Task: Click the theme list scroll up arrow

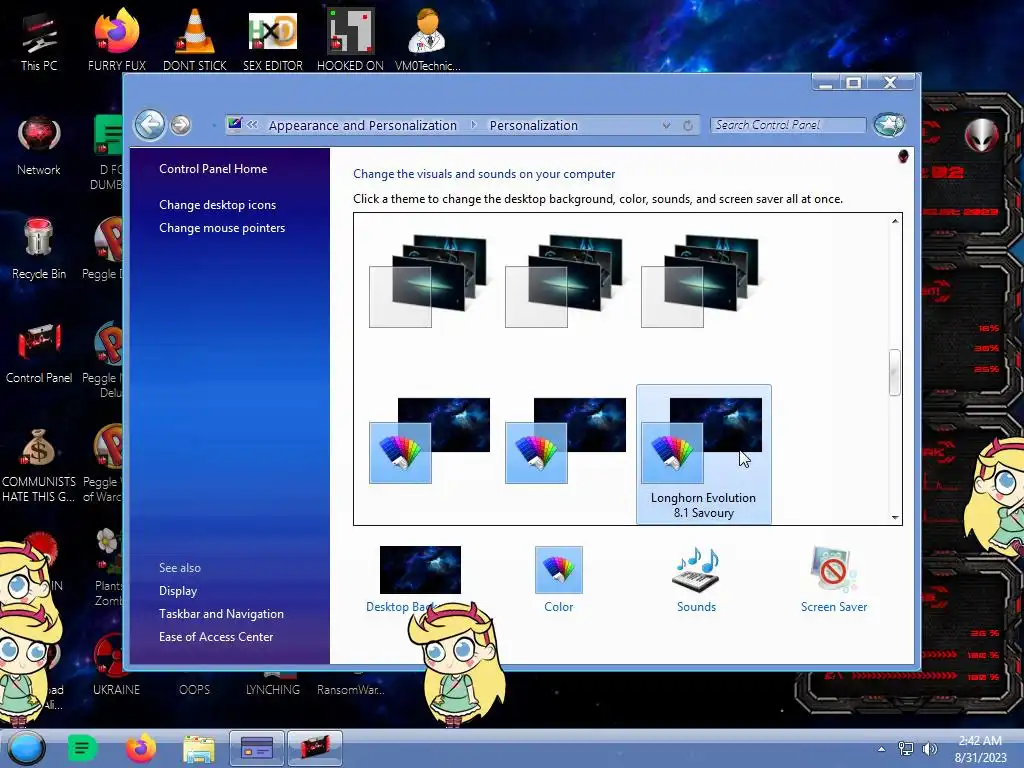Action: click(895, 221)
